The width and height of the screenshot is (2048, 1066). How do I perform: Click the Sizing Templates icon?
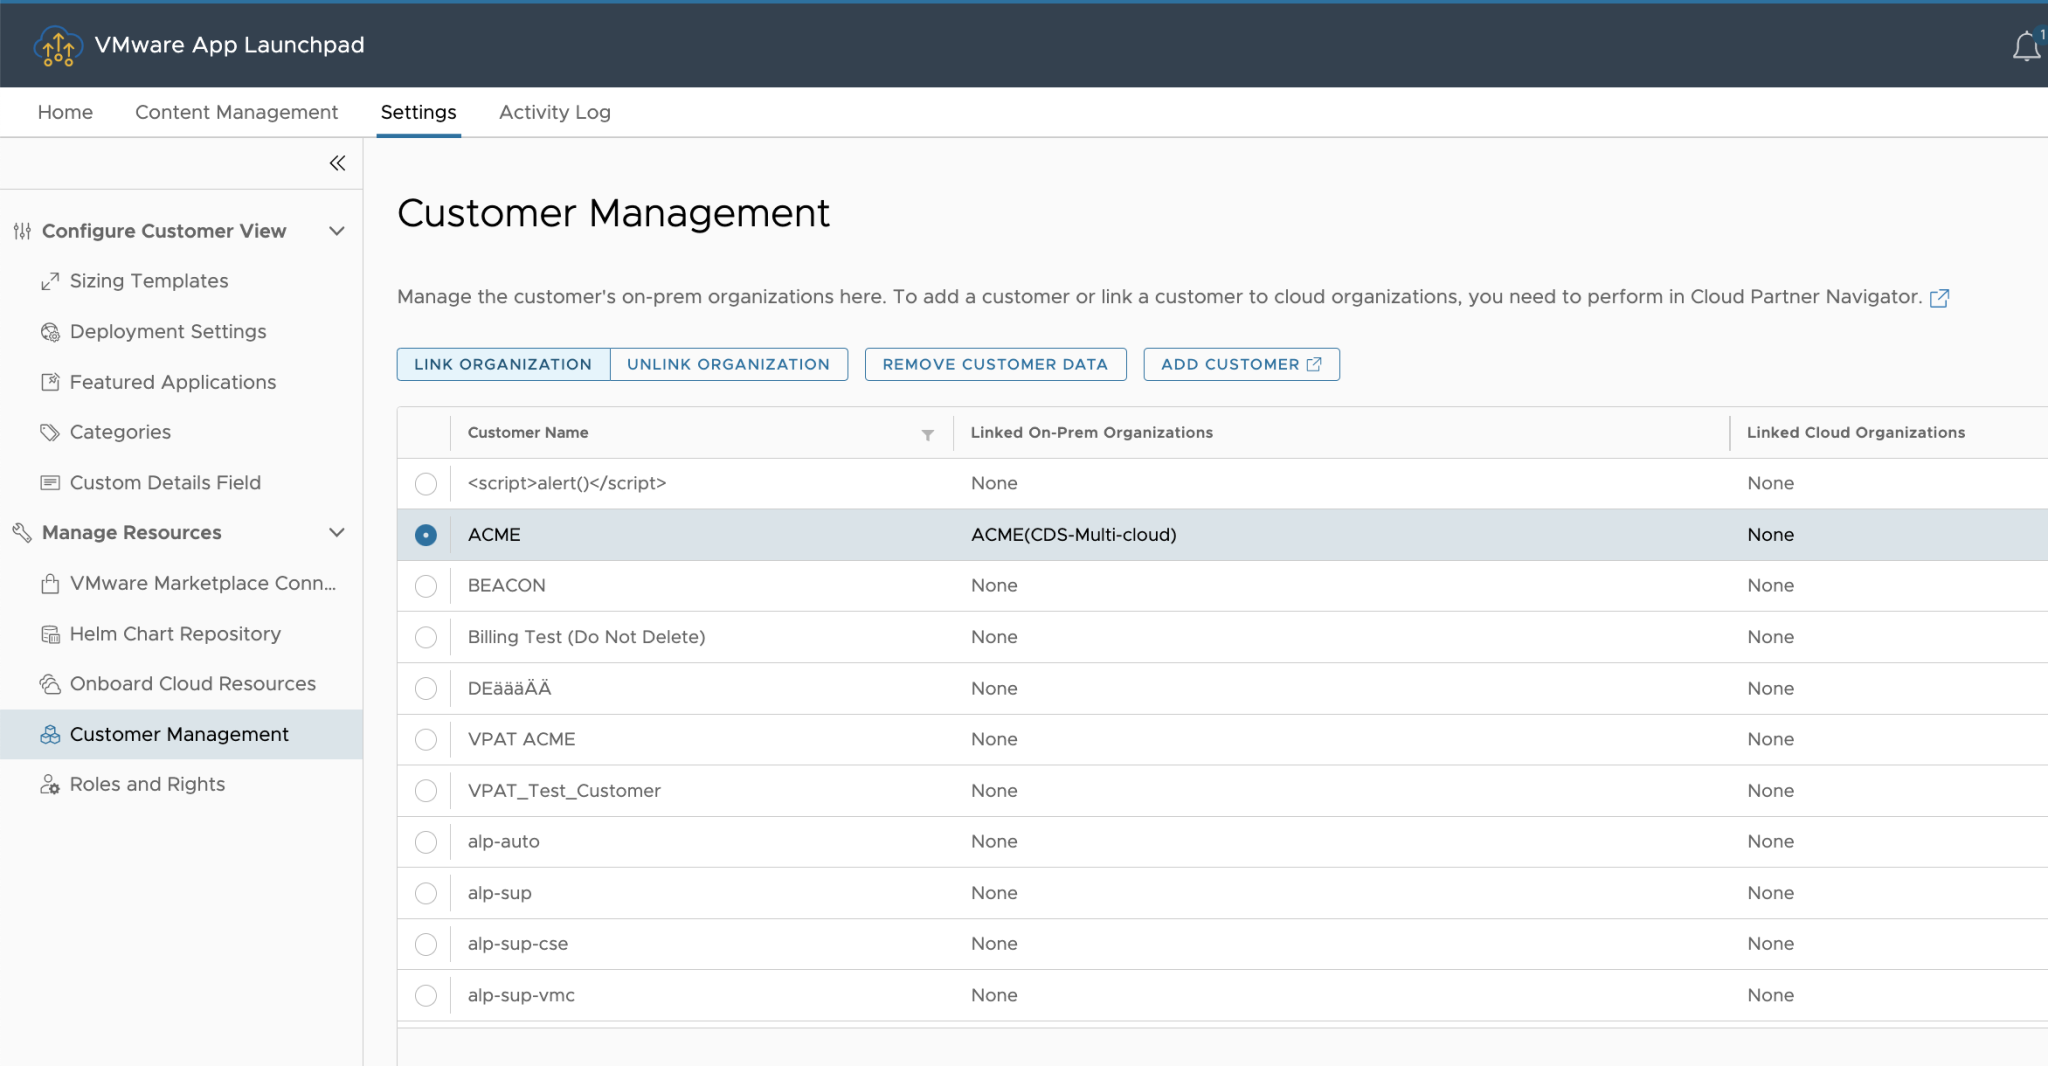click(x=51, y=281)
